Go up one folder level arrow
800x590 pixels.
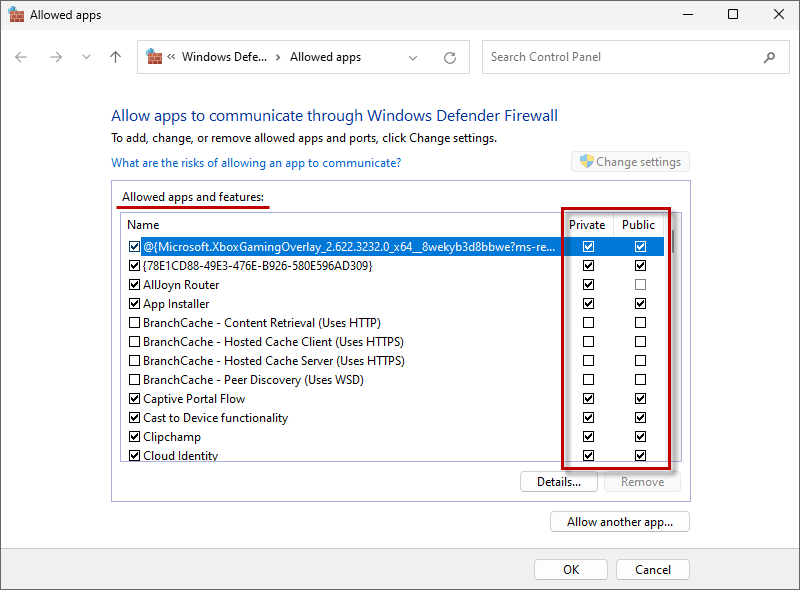[x=115, y=57]
